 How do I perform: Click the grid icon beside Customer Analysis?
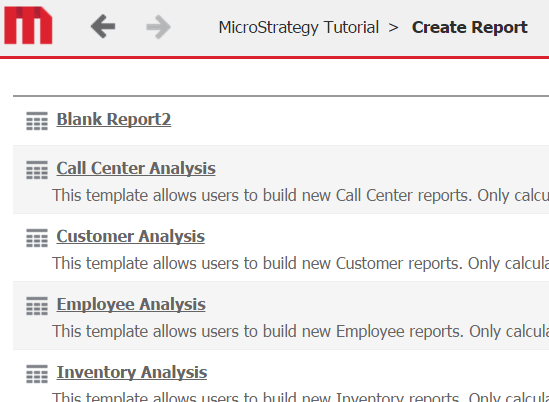pos(37,238)
